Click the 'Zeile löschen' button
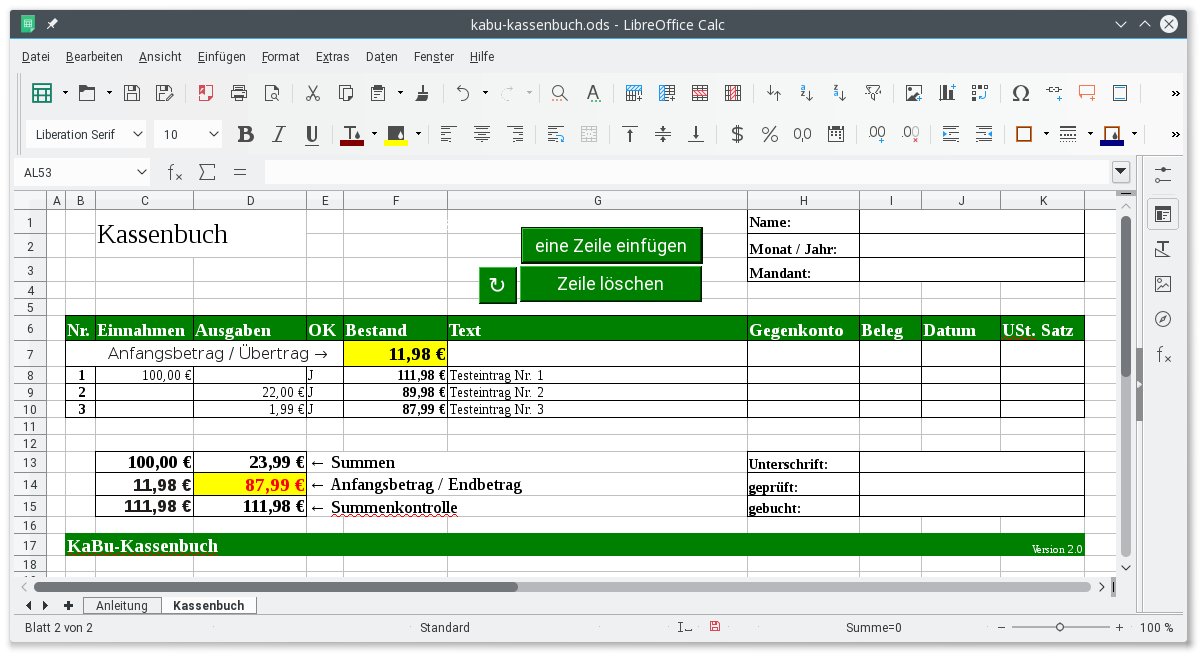Image resolution: width=1203 pixels, height=658 pixels. point(611,283)
